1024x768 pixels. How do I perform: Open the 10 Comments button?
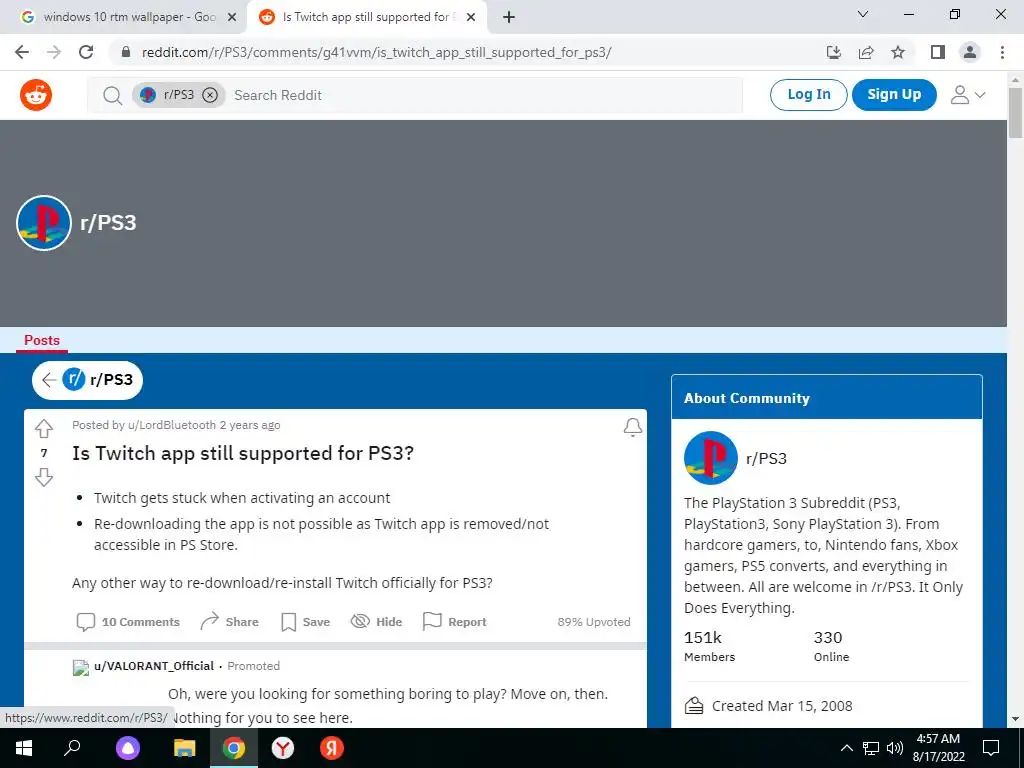pyautogui.click(x=128, y=622)
